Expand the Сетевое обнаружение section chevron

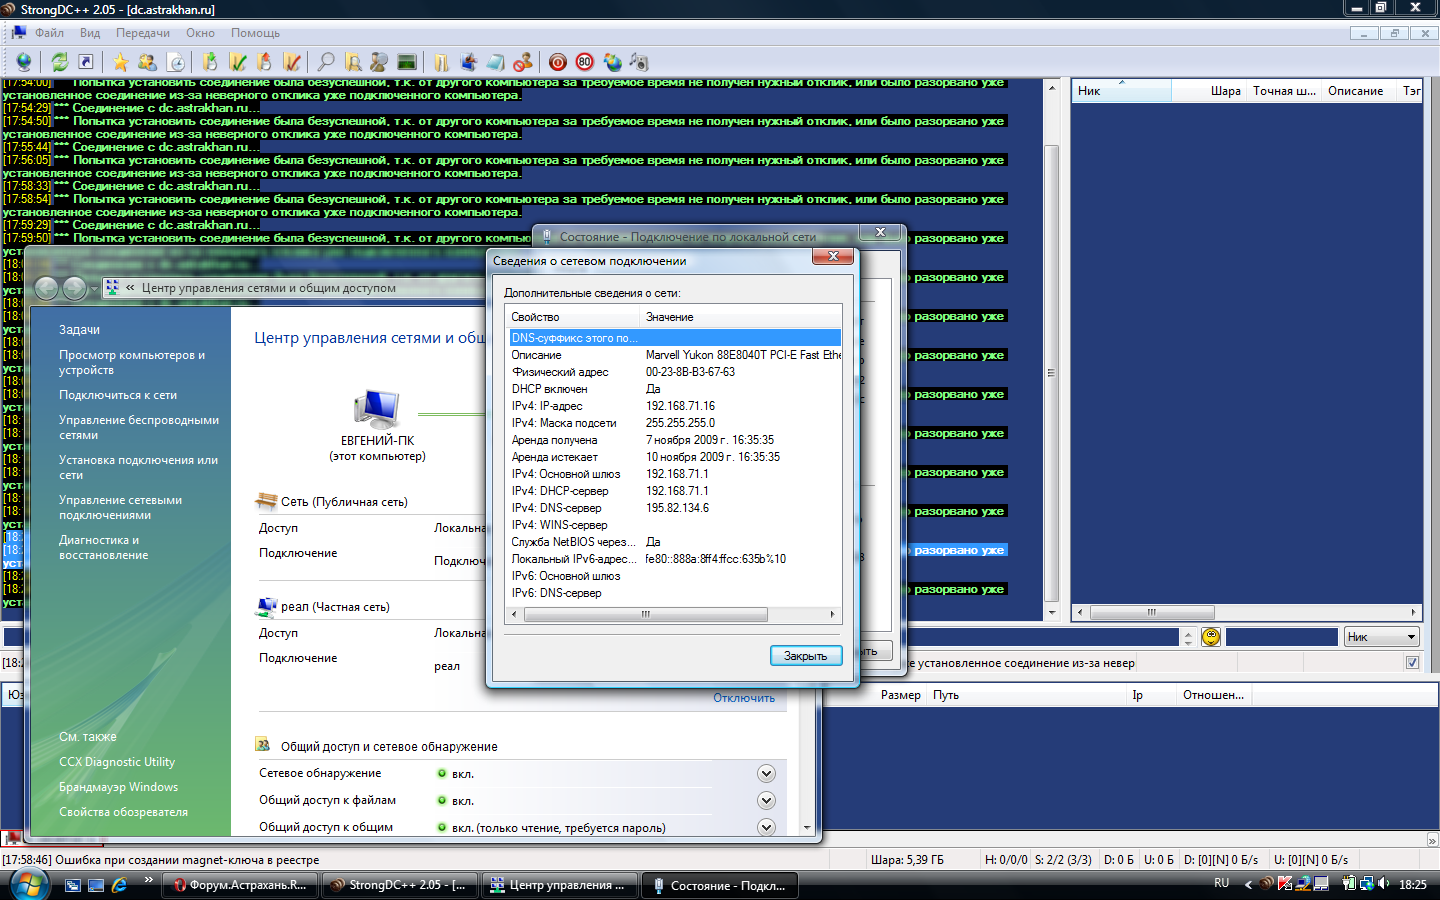click(x=766, y=773)
